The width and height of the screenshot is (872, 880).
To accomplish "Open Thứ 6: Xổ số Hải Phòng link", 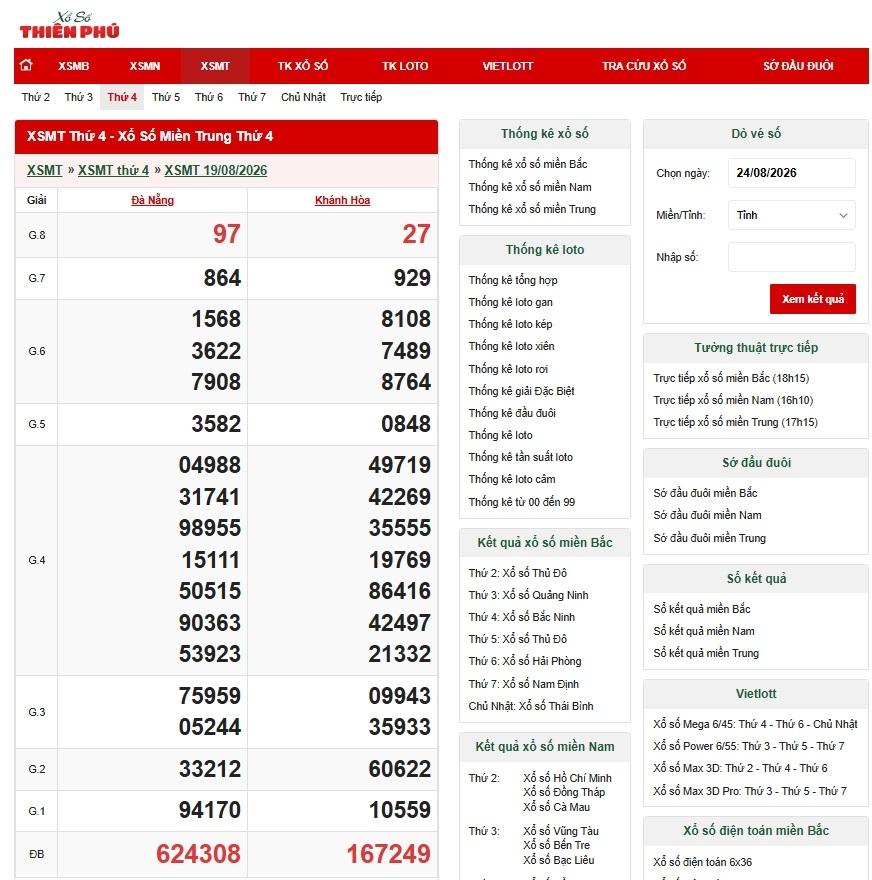I will click(x=525, y=661).
